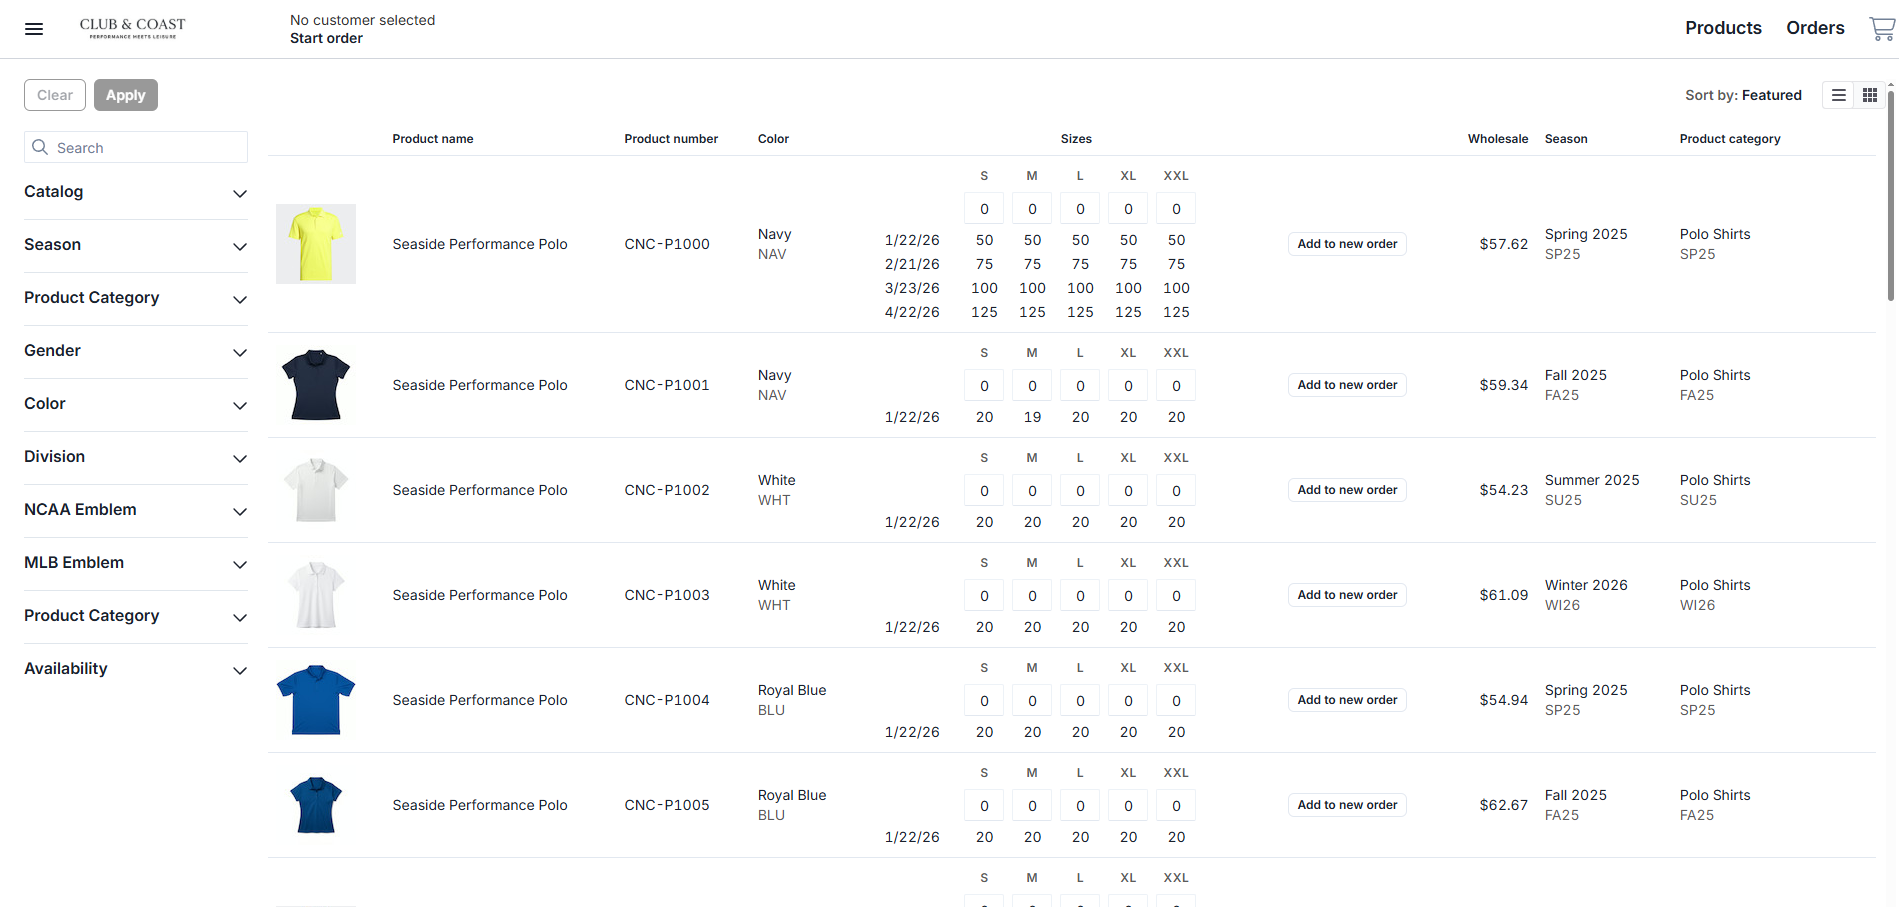Open the Sort by Featured dropdown
The image size is (1899, 907).
click(x=1742, y=95)
